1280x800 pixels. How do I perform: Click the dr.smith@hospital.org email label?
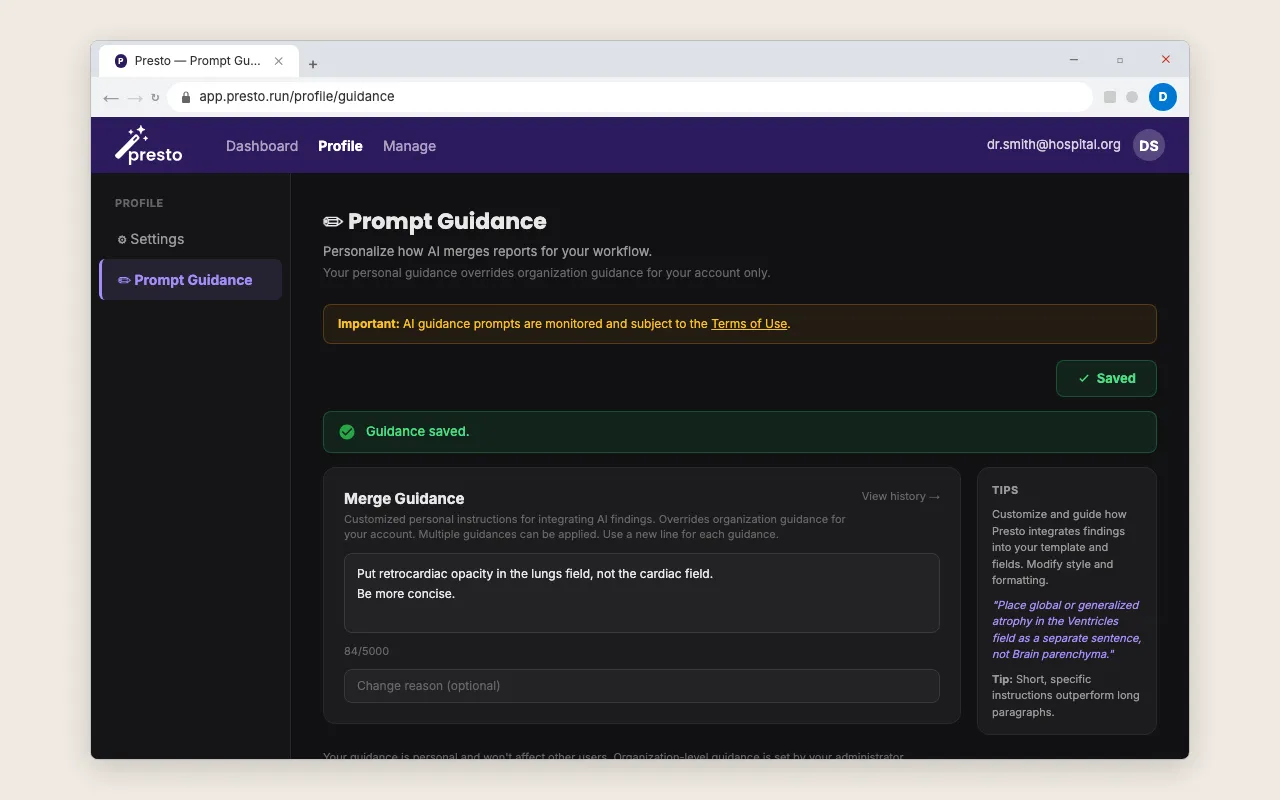(1053, 144)
